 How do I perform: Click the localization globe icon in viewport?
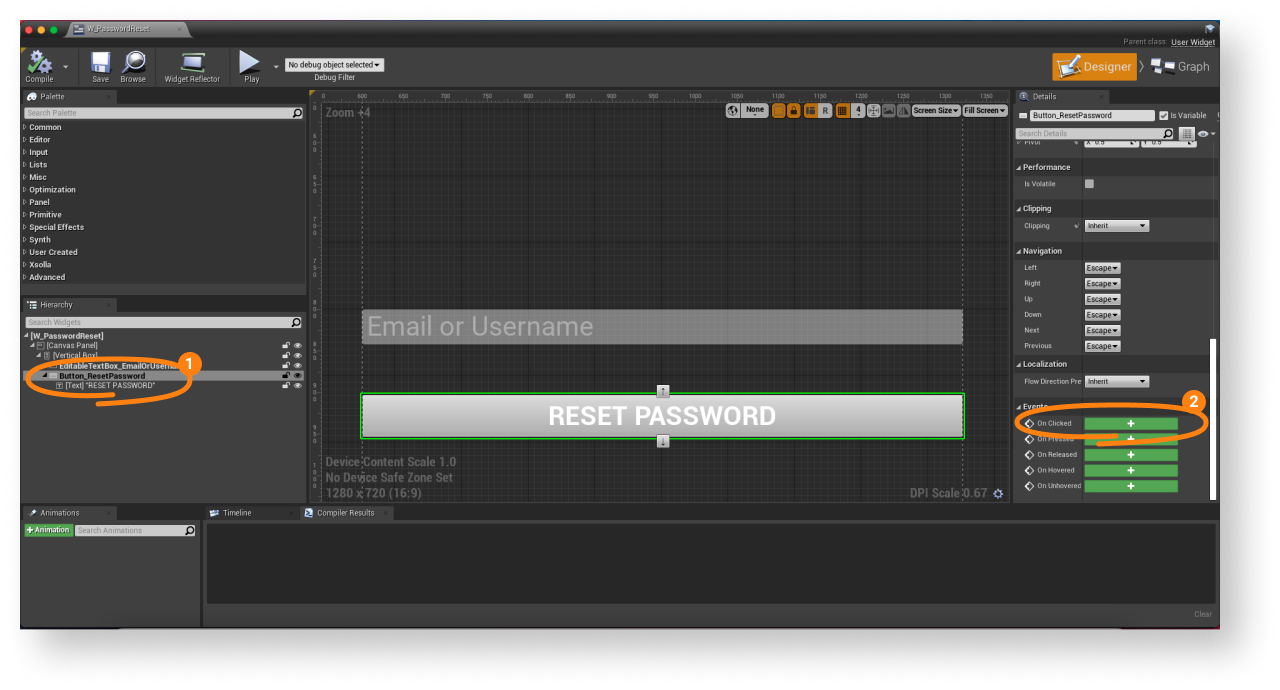tap(733, 111)
